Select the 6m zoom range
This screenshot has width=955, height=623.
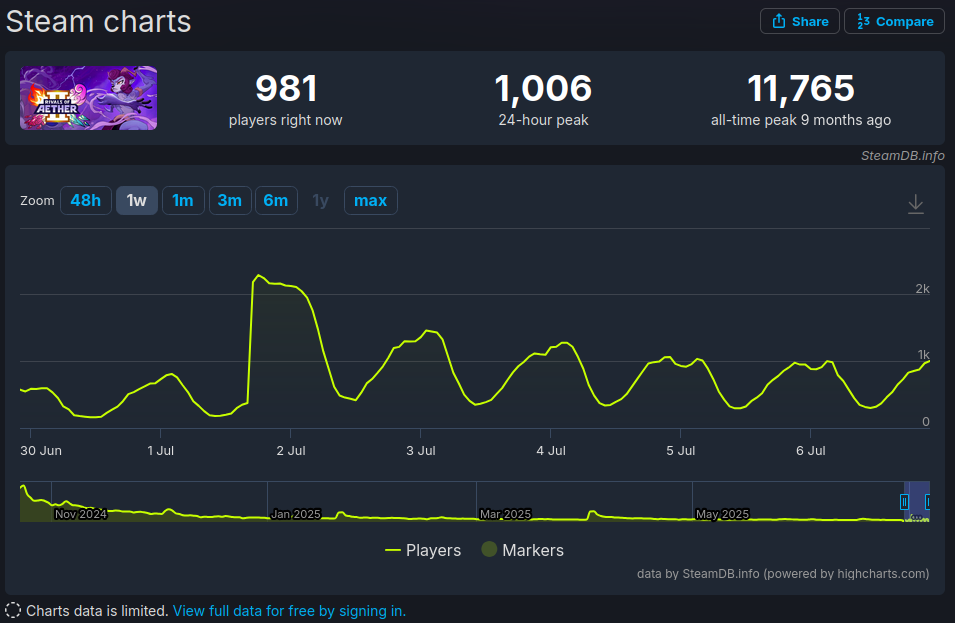[276, 200]
